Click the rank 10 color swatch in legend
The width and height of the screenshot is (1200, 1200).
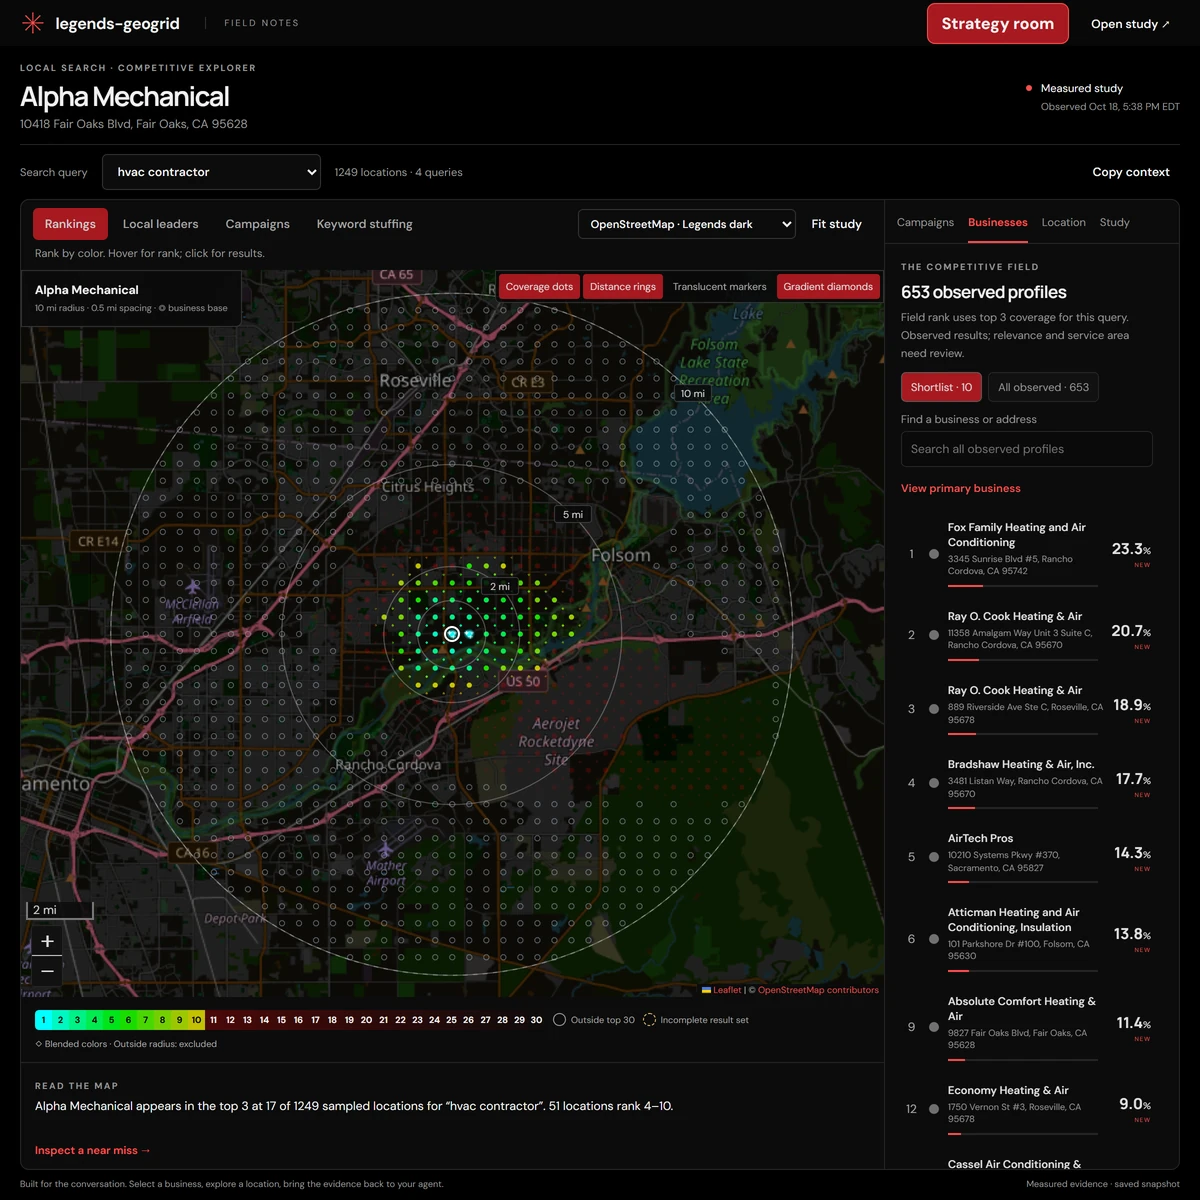click(x=196, y=1020)
